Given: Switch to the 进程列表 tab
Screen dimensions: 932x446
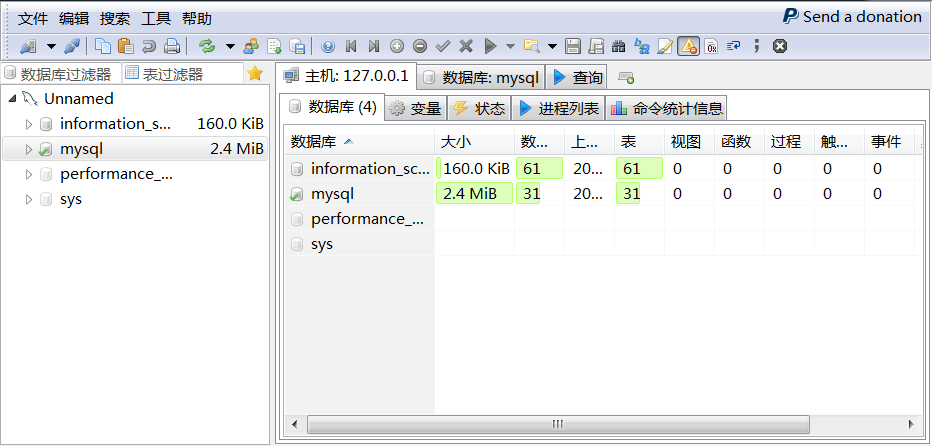Looking at the screenshot, I should point(558,108).
